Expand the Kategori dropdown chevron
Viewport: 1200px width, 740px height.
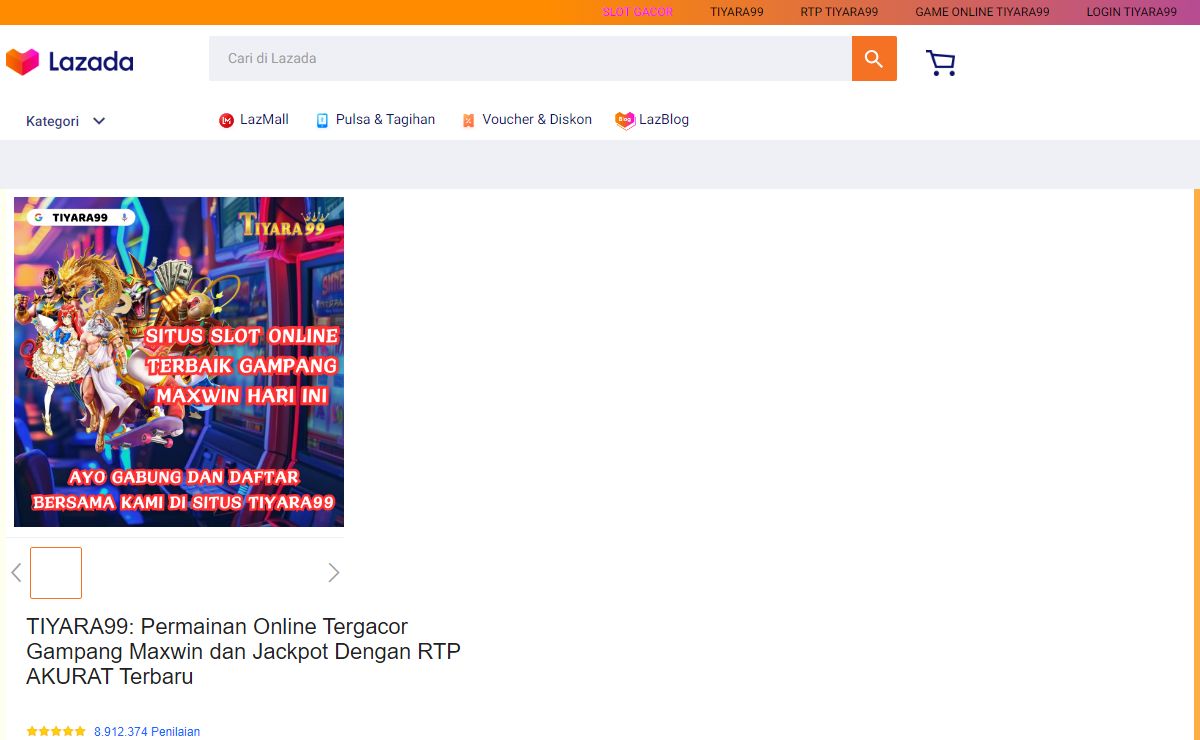pyautogui.click(x=99, y=121)
